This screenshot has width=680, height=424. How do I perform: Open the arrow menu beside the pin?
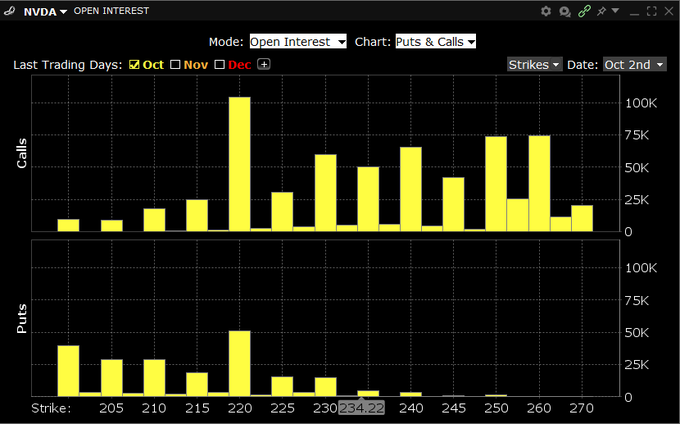(x=615, y=11)
